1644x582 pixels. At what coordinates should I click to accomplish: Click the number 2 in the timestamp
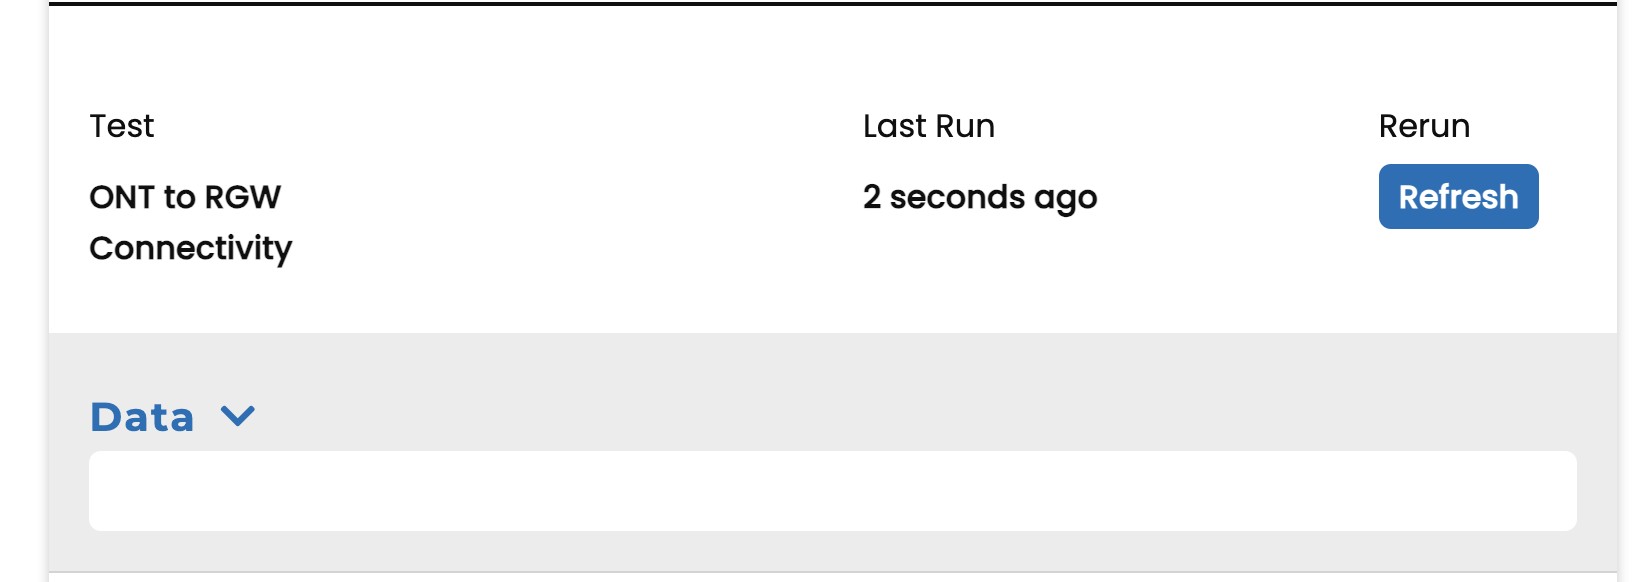coord(872,197)
